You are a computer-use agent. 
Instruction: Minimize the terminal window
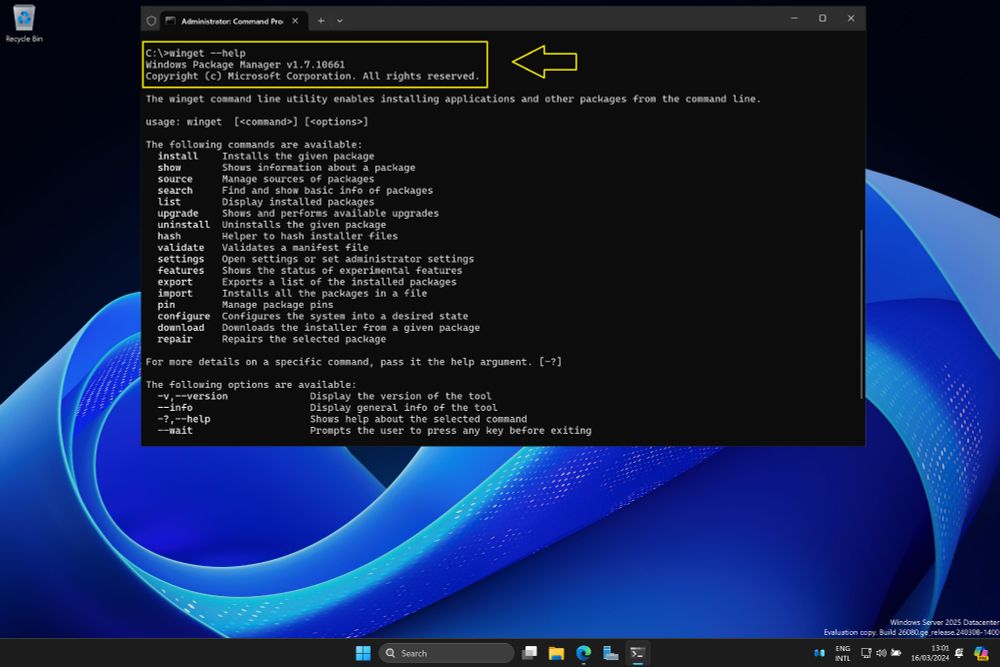pyautogui.click(x=794, y=18)
